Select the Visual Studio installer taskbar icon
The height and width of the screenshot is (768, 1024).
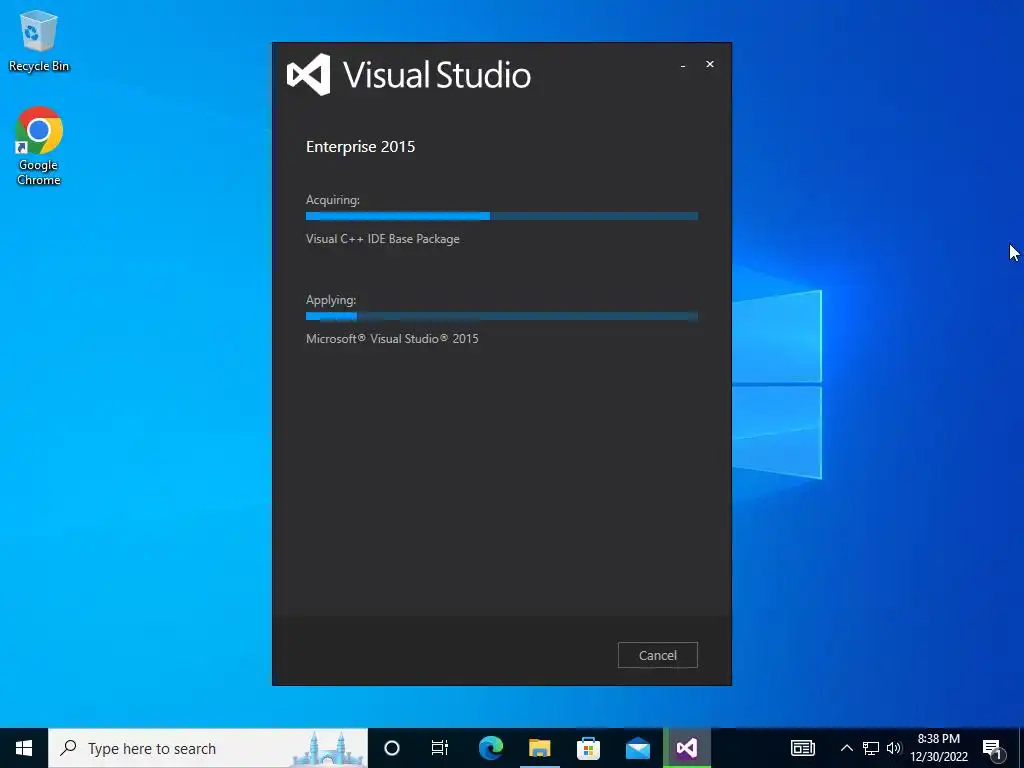(x=686, y=748)
